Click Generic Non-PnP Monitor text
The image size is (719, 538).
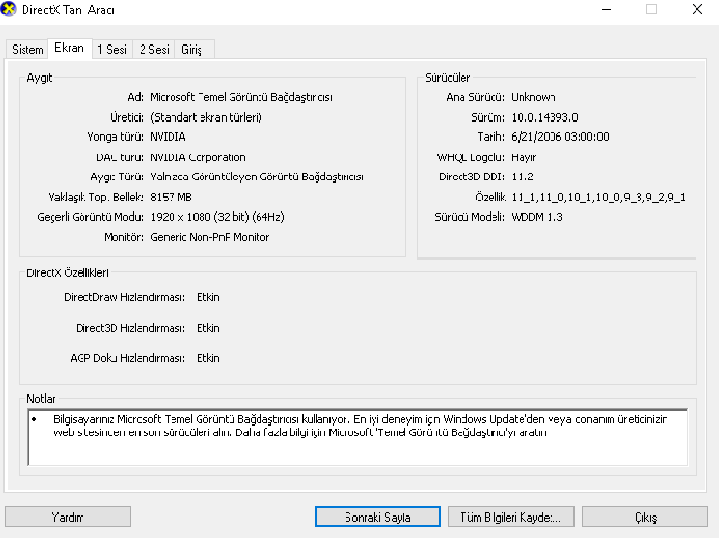point(210,237)
